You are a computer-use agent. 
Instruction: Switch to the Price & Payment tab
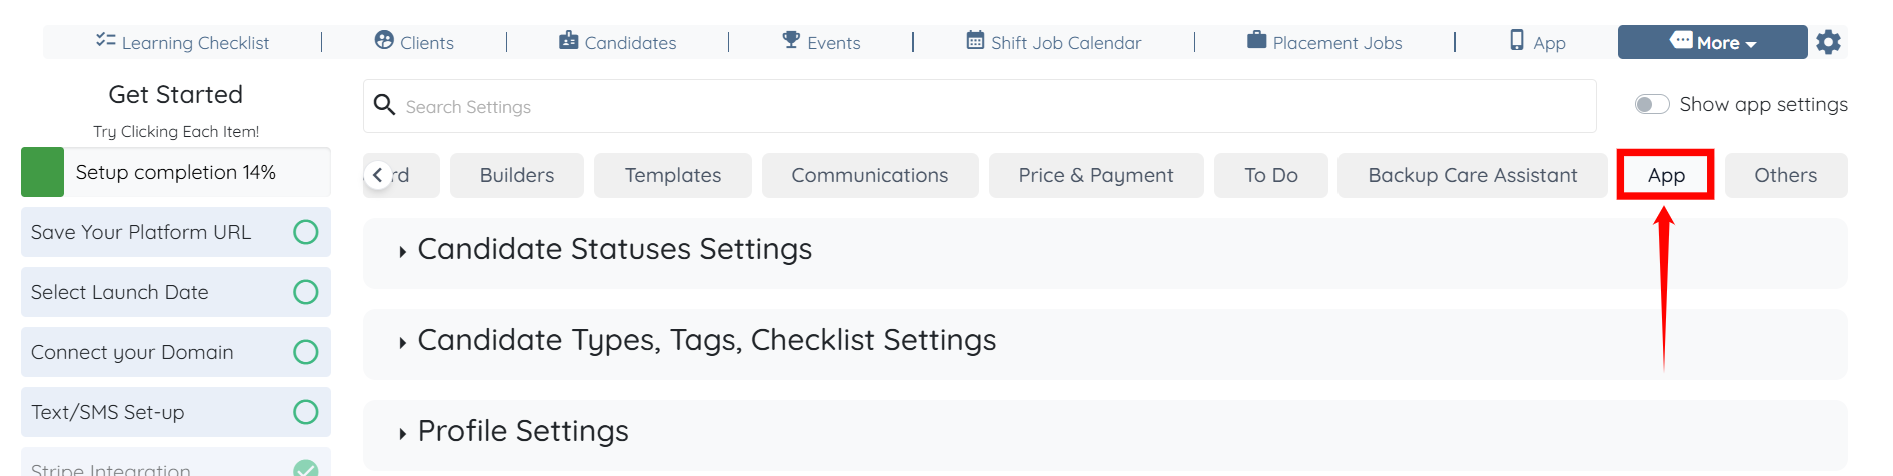pos(1095,175)
